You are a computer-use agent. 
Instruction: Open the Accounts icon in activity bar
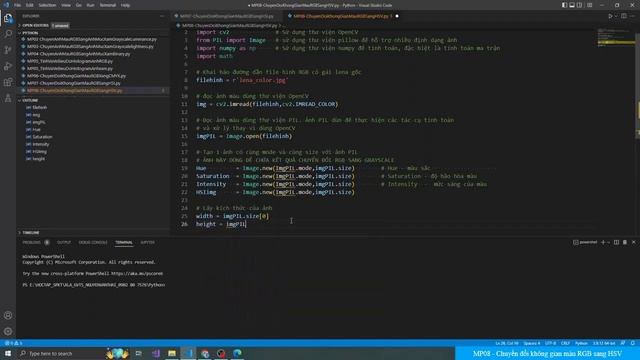coord(8,315)
